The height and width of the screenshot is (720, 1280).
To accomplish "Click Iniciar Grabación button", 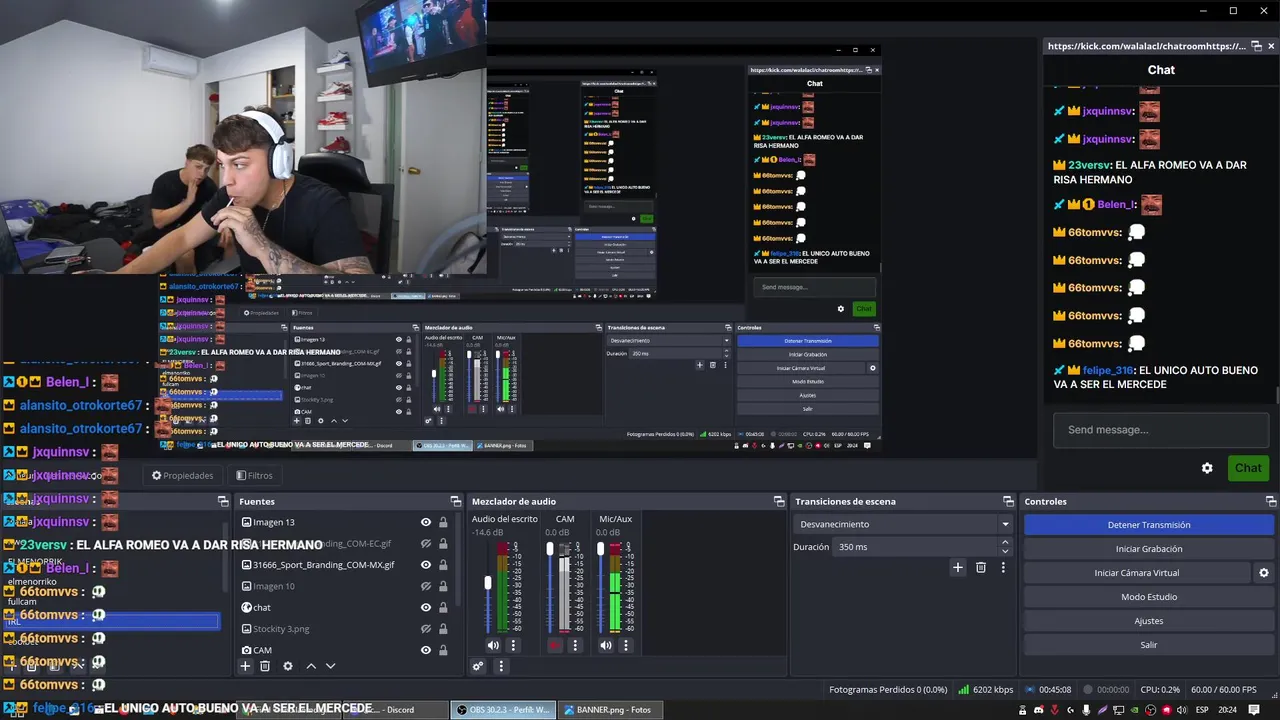I will 1149,549.
